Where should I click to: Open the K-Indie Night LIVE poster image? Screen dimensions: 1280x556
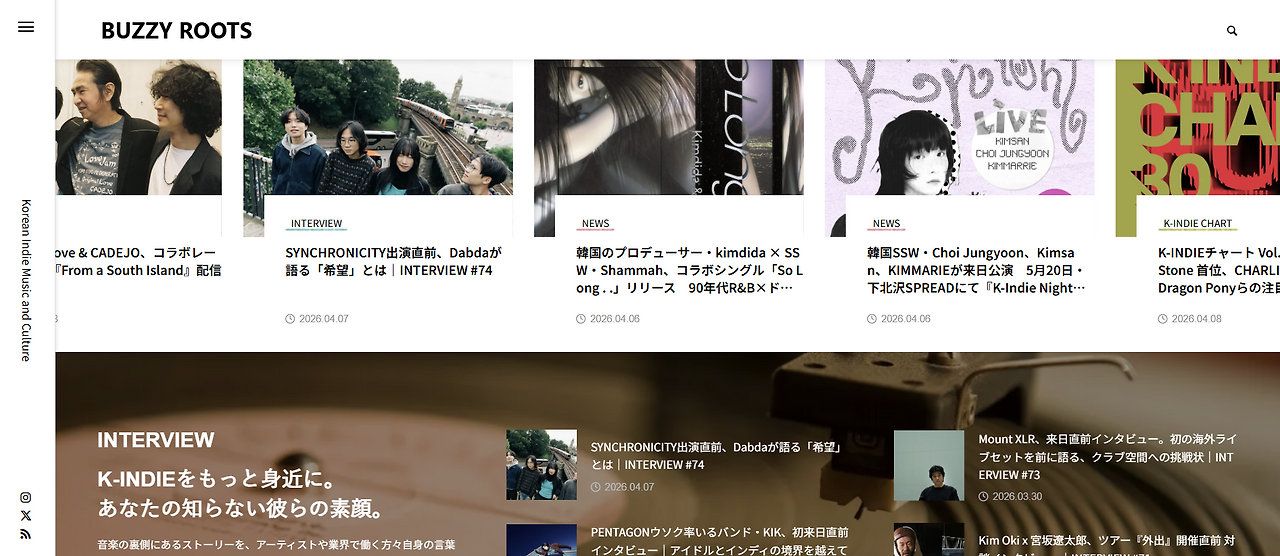pyautogui.click(x=959, y=127)
